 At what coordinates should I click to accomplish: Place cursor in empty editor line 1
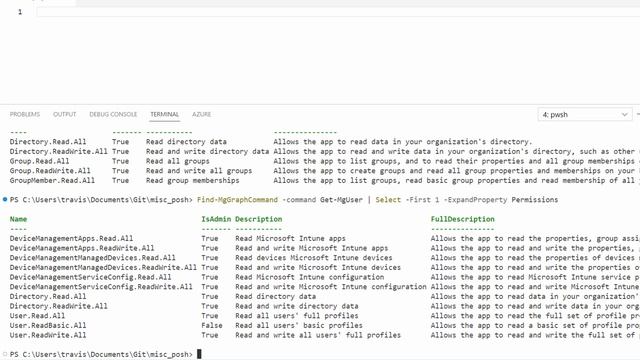pos(338,12)
